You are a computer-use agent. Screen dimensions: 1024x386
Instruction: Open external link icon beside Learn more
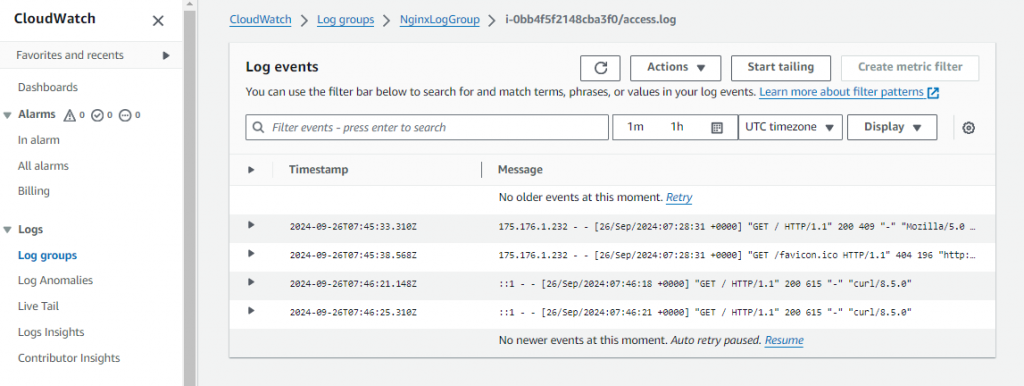933,93
